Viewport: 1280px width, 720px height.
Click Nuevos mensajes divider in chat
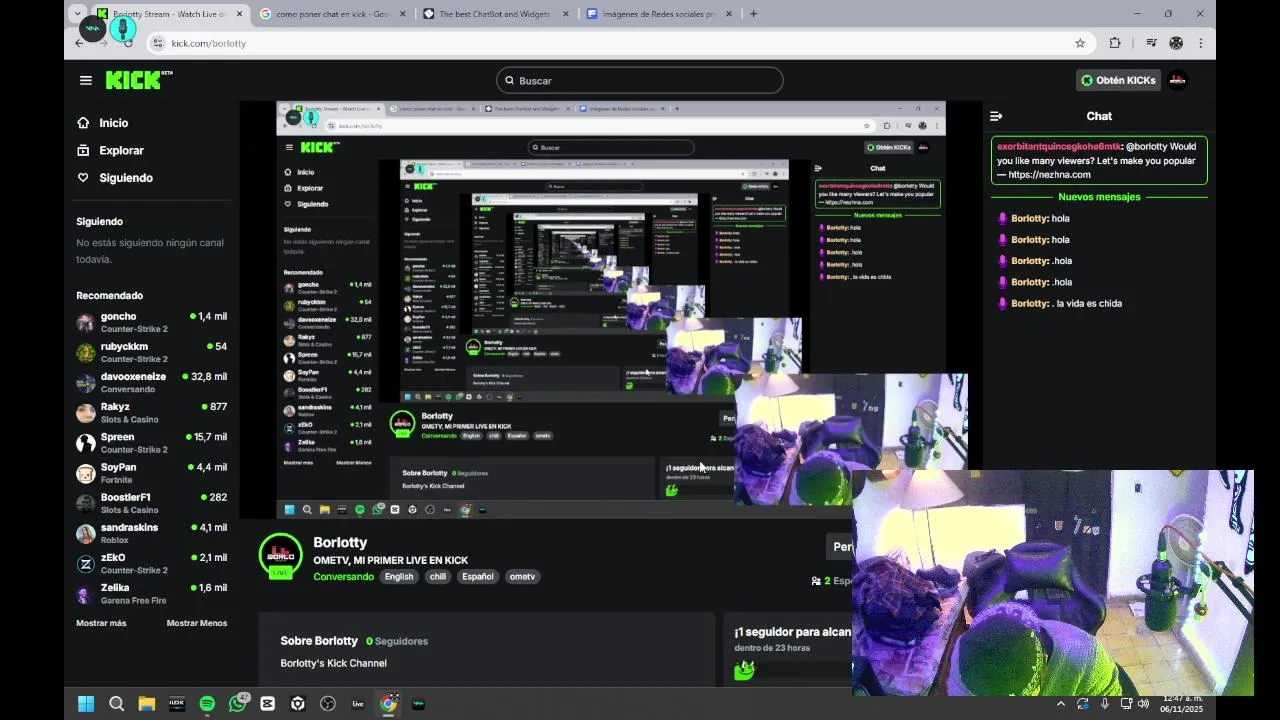1099,197
